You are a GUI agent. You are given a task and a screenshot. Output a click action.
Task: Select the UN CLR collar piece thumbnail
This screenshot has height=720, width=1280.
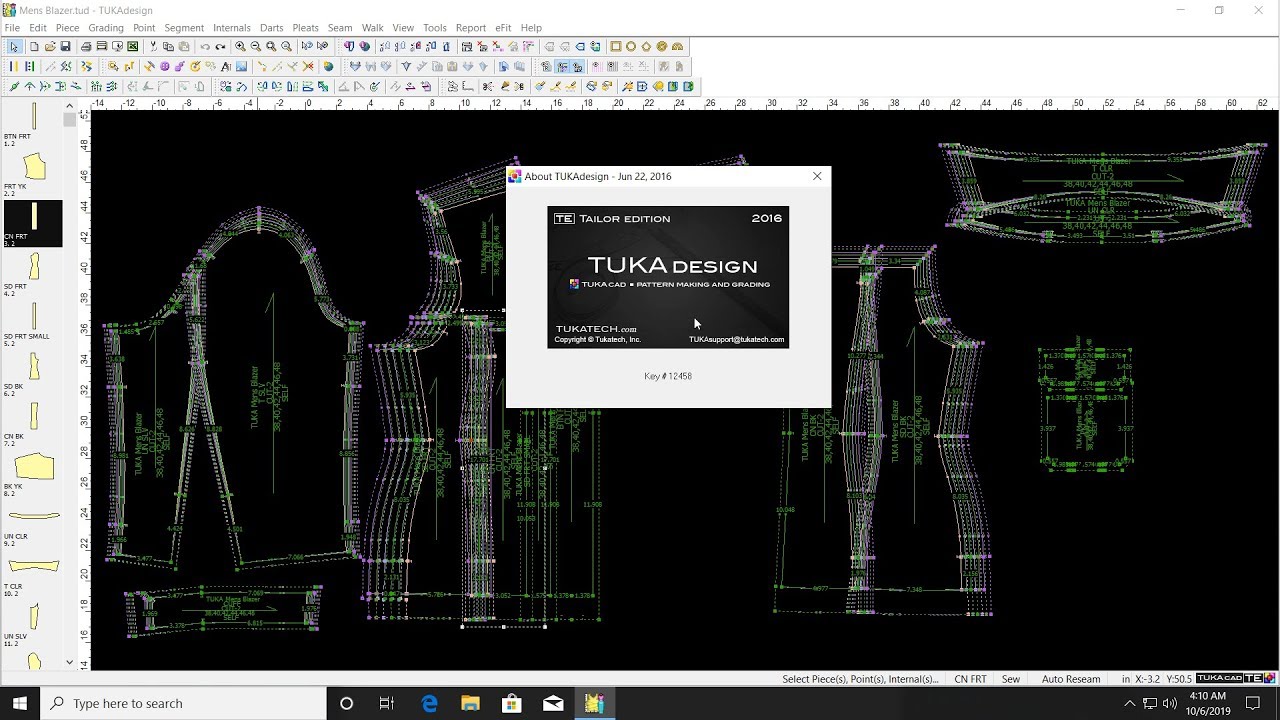[x=34, y=516]
